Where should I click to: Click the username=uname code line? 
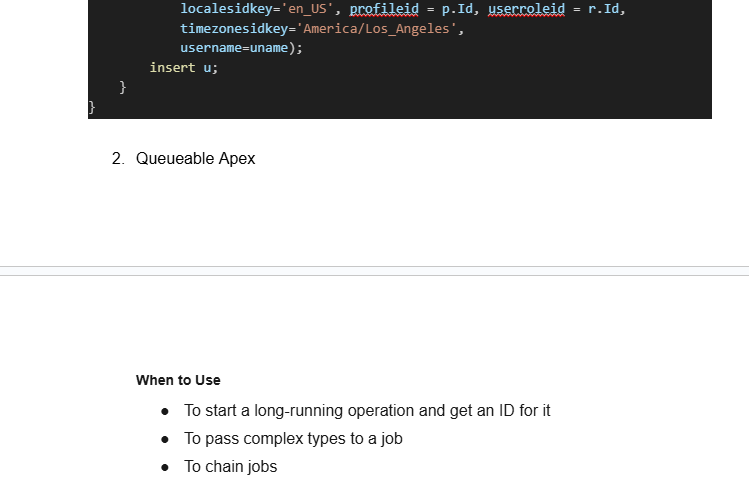click(x=241, y=48)
